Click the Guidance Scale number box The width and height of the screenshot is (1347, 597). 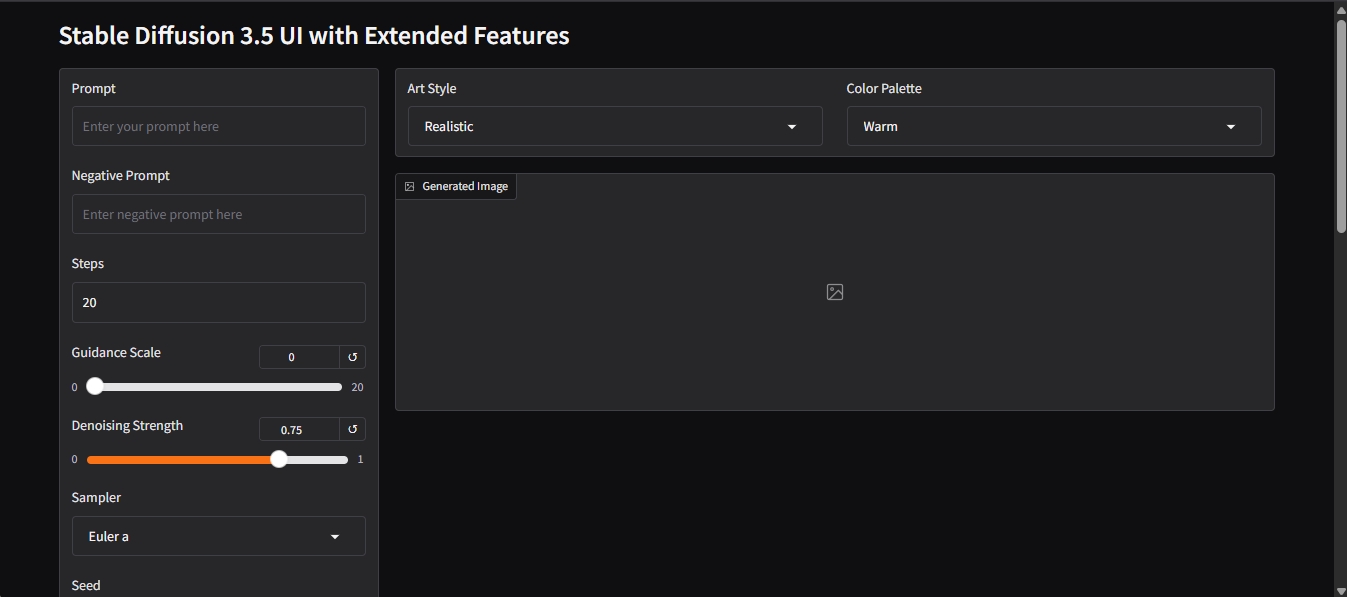click(x=299, y=357)
